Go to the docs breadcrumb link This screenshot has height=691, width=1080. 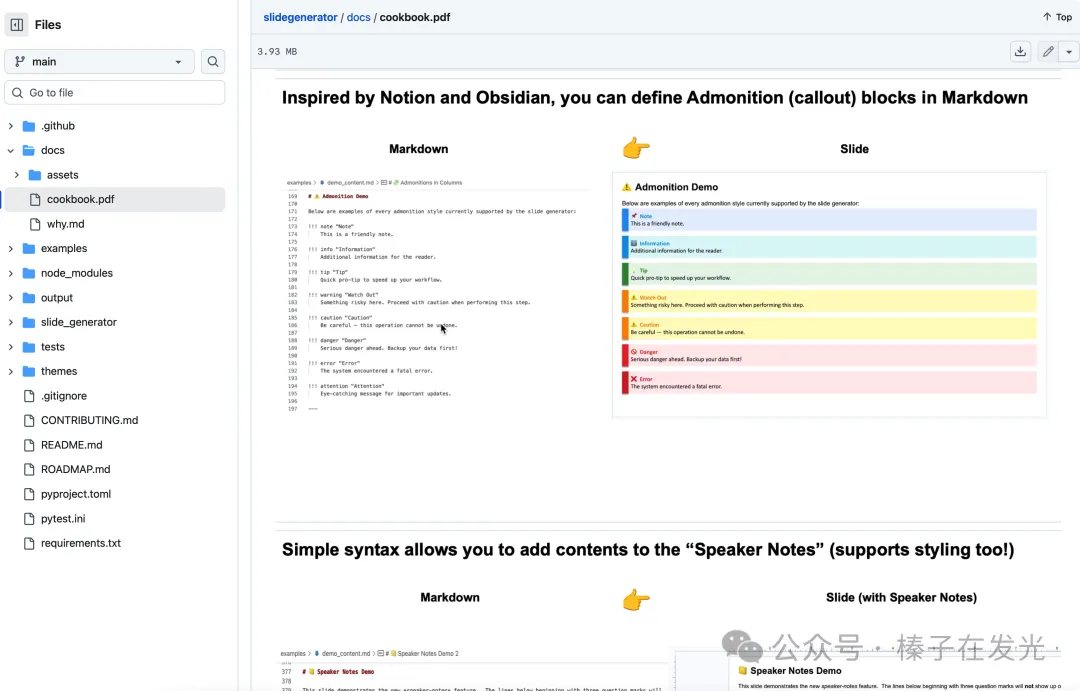358,18
